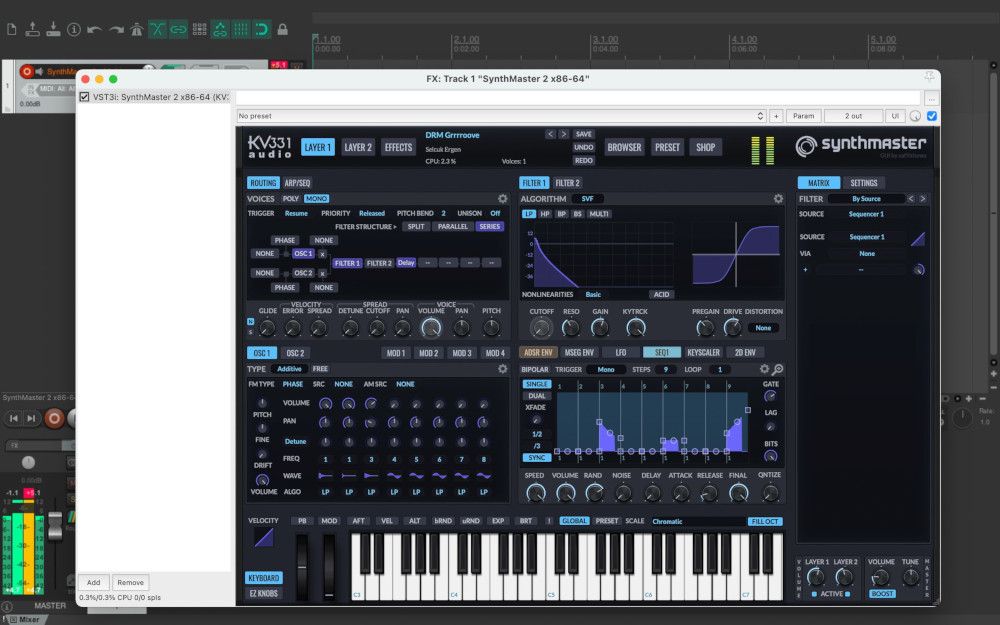
Task: Click the SynthMaster SAVE button
Action: click(x=584, y=134)
